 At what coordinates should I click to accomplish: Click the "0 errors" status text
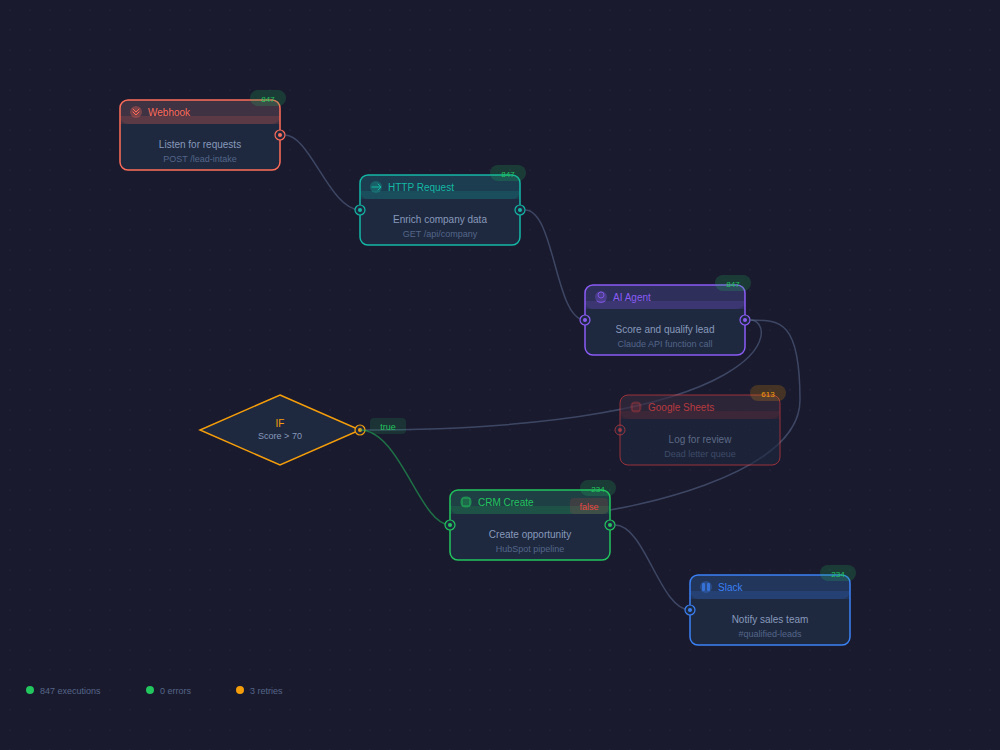coord(175,691)
